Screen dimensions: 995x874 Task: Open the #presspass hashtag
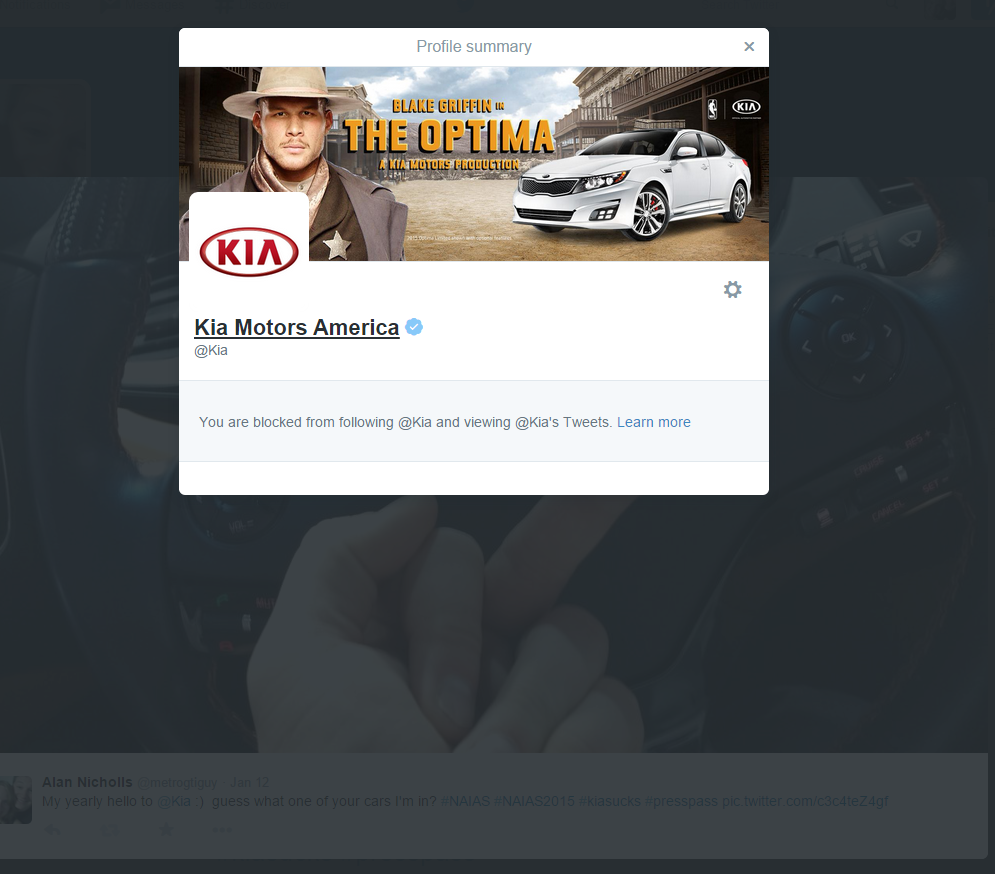(681, 801)
